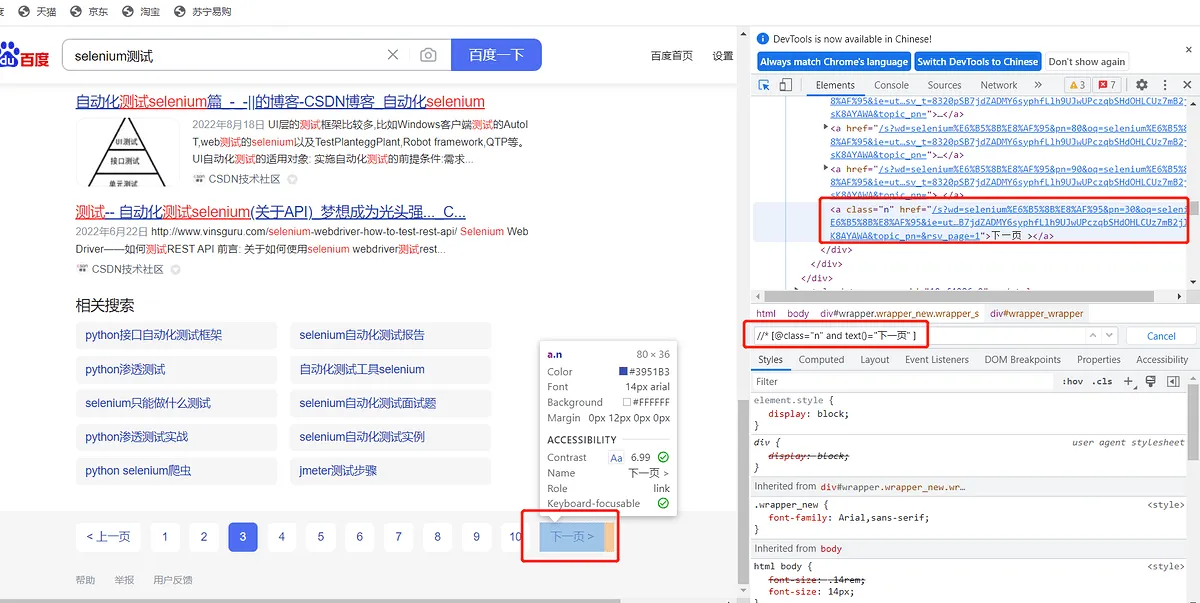Toggle the computed styles sidebar icon
Viewport: 1200px width, 603px height.
[x=1173, y=381]
